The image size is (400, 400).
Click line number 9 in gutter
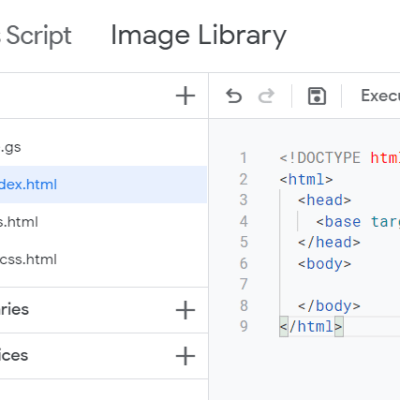[244, 326]
